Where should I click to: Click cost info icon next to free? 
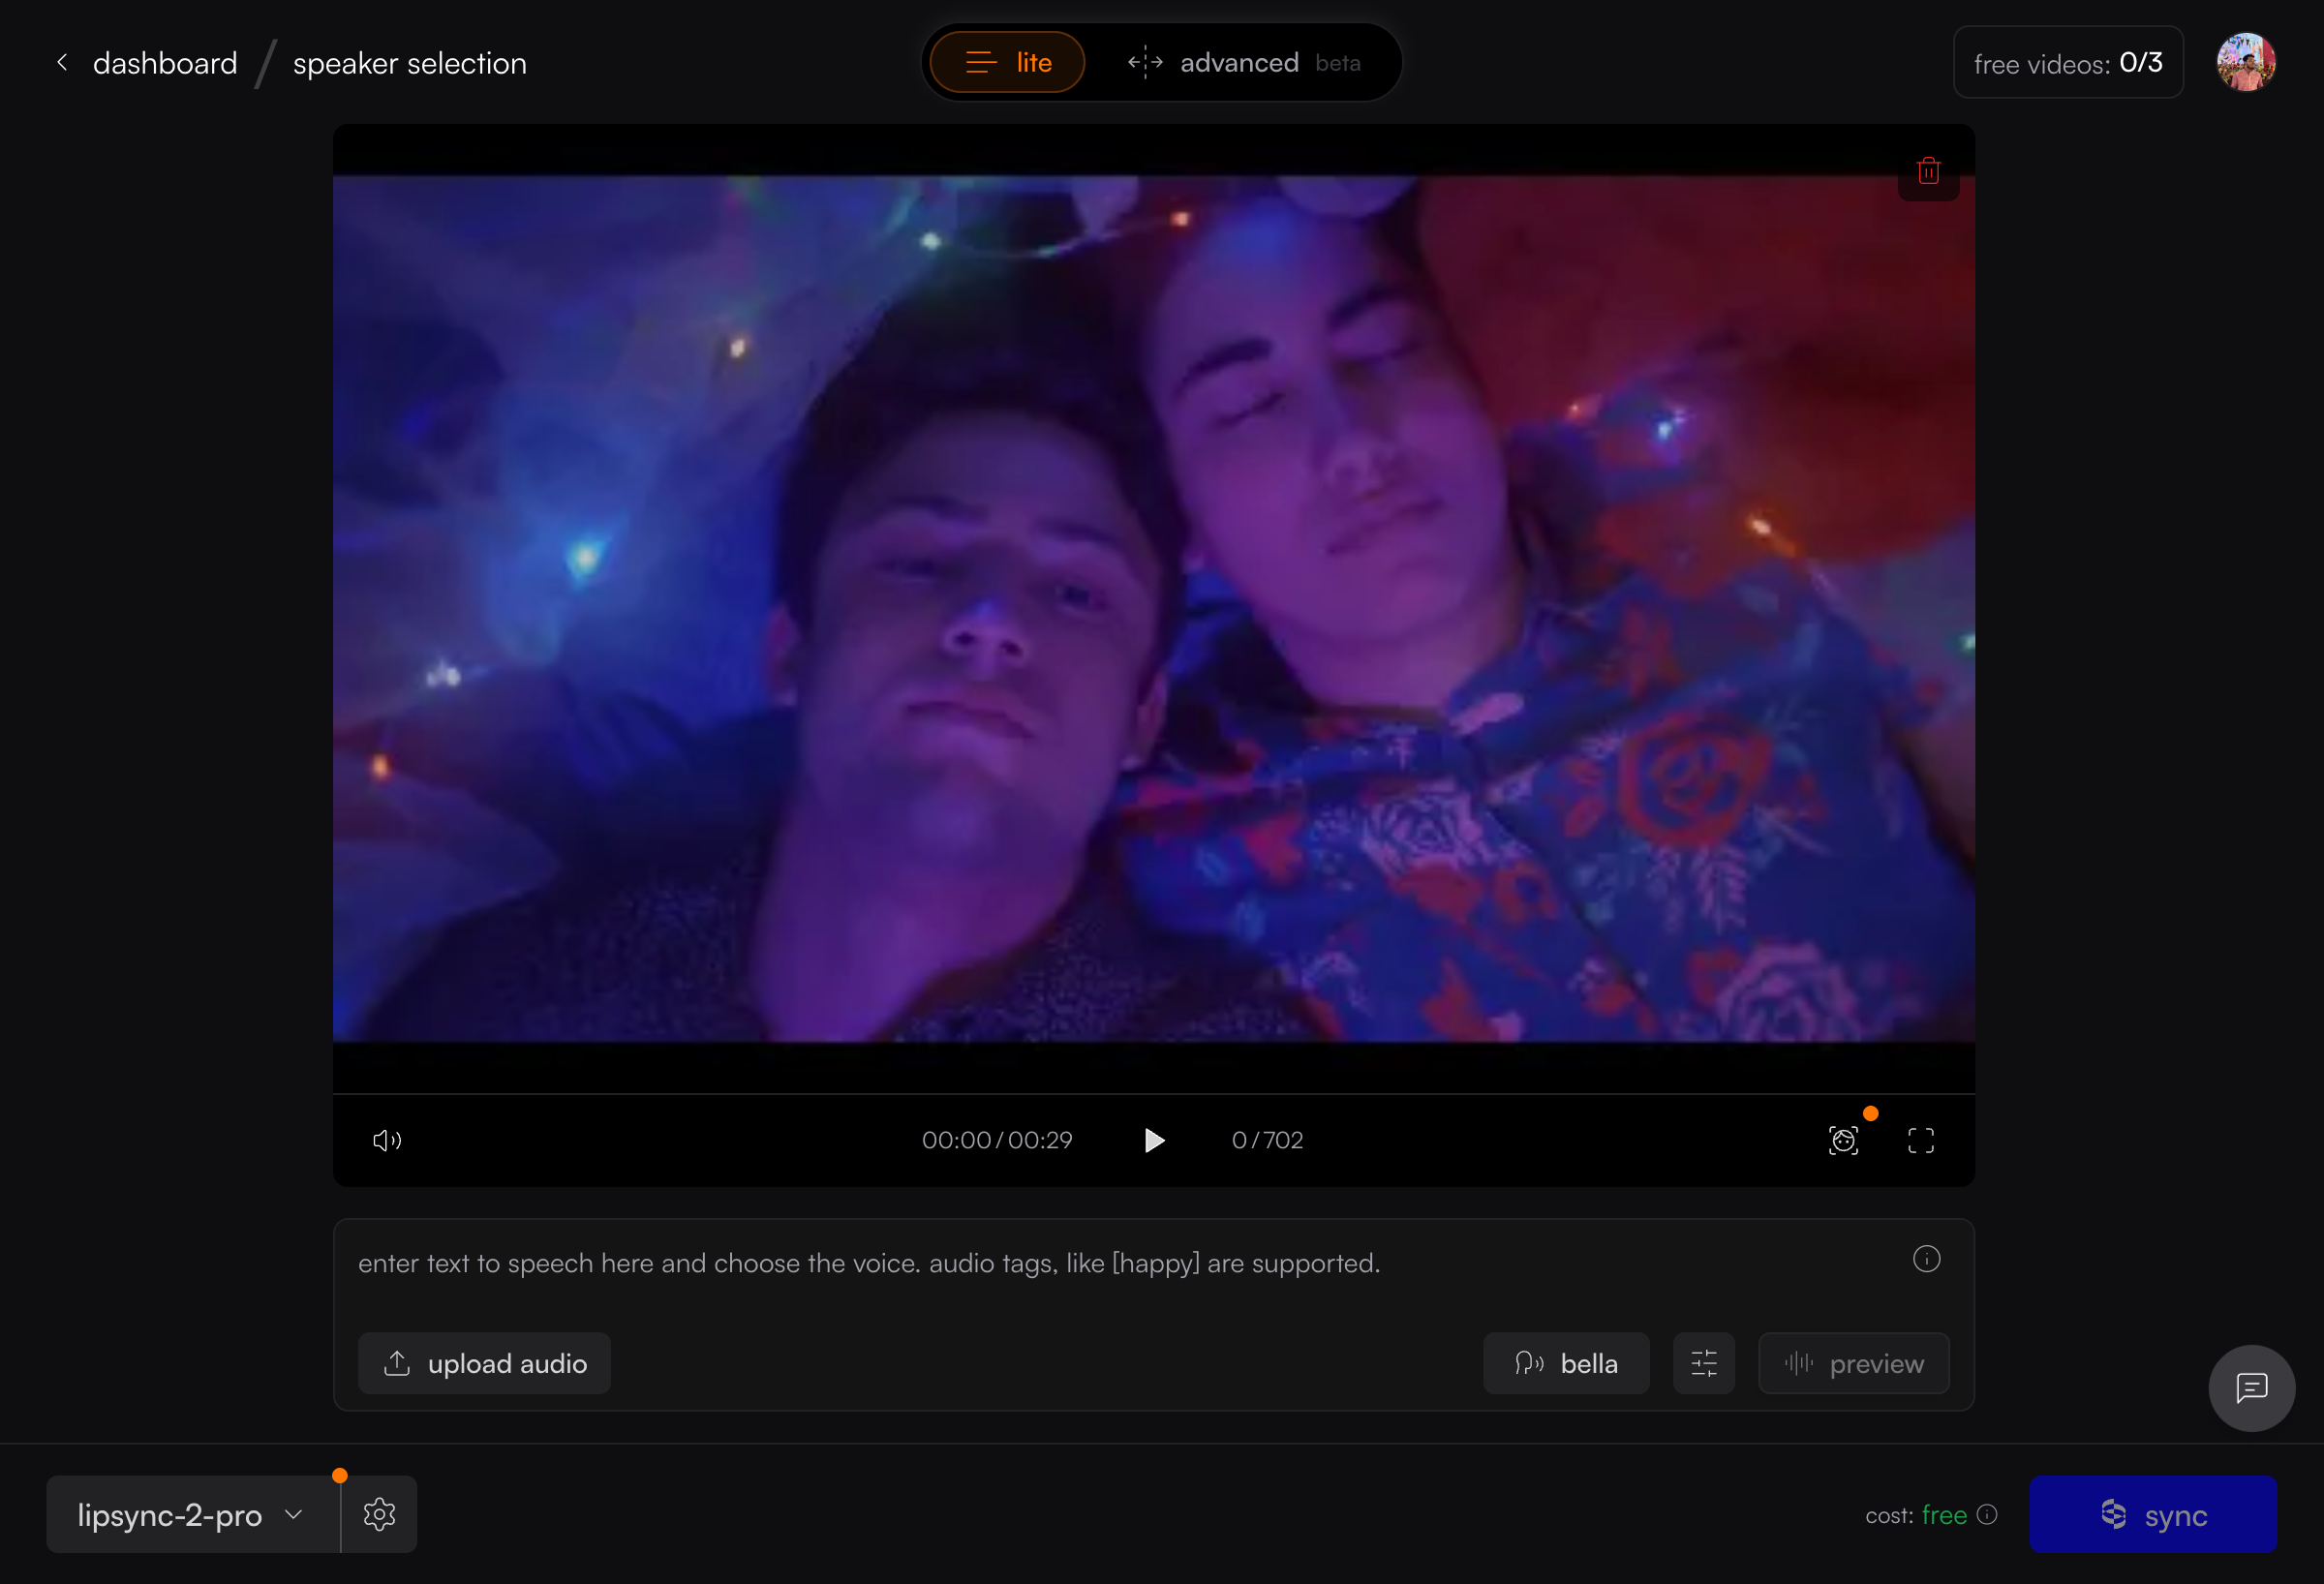coord(1988,1514)
